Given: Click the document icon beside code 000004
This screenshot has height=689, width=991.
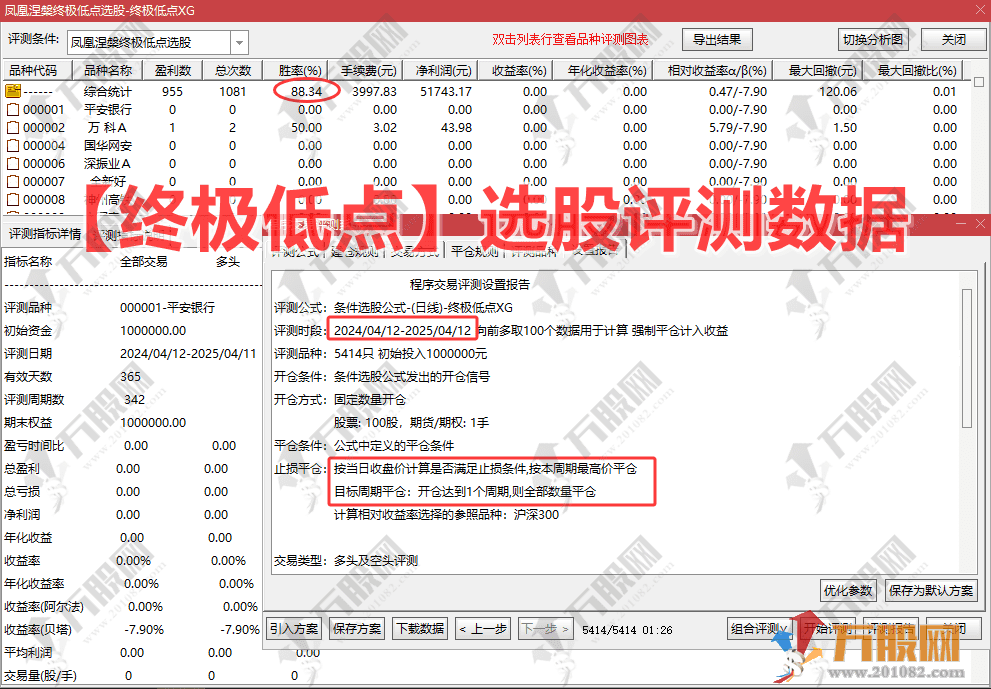Looking at the screenshot, I should (x=13, y=145).
